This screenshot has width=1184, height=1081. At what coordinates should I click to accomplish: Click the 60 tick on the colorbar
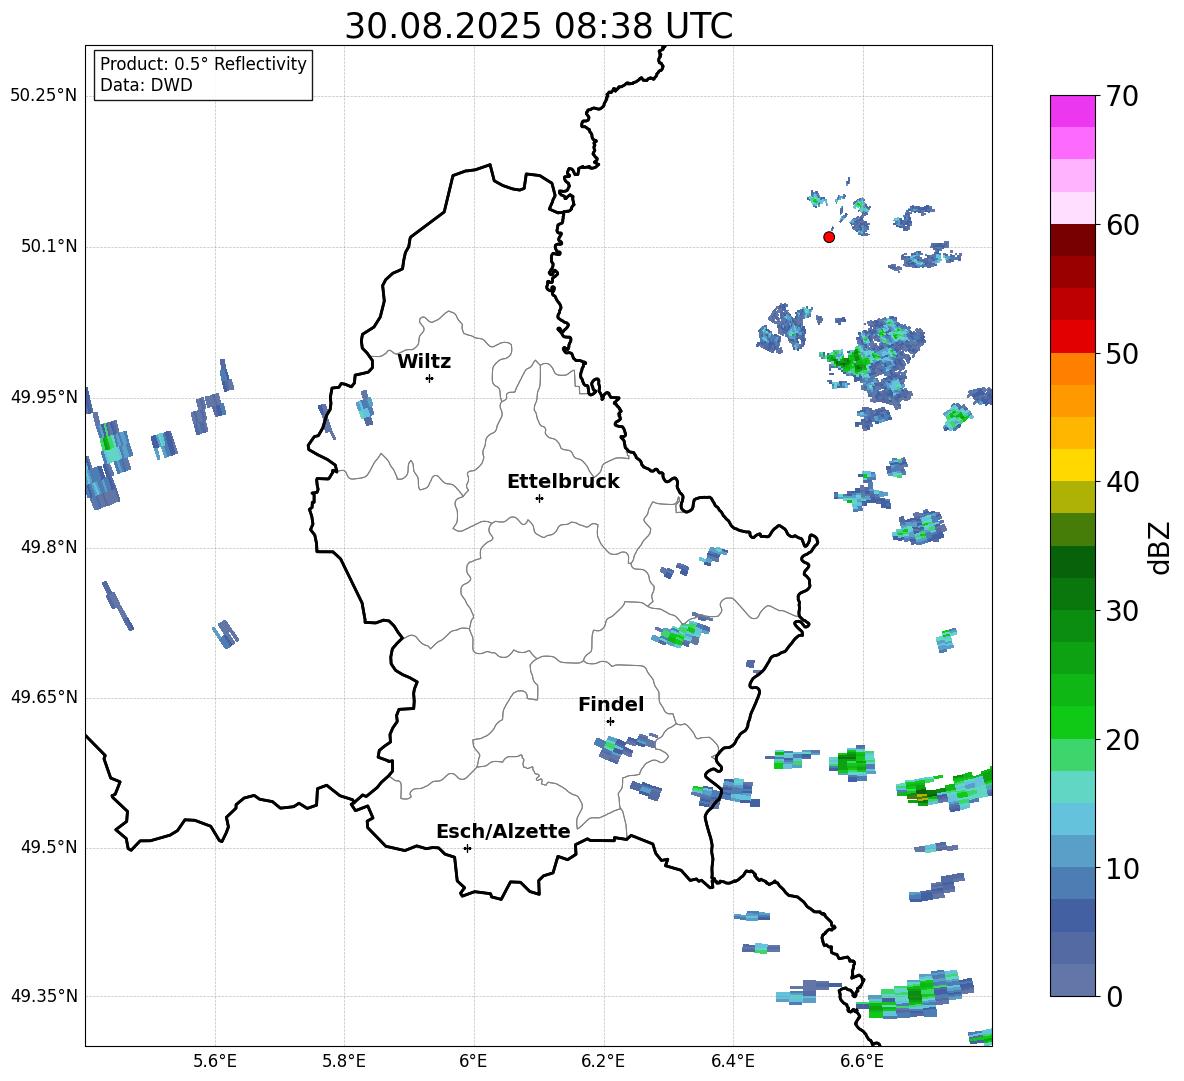coord(1122,225)
